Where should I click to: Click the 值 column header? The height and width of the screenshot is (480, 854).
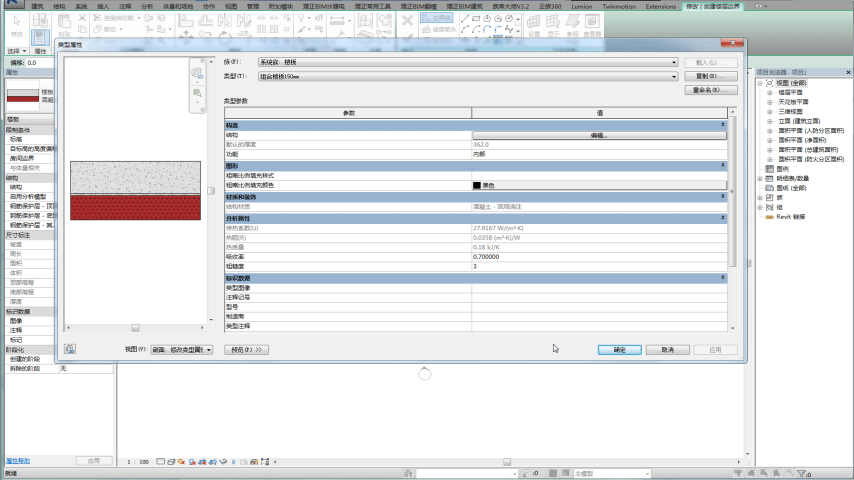pos(599,113)
